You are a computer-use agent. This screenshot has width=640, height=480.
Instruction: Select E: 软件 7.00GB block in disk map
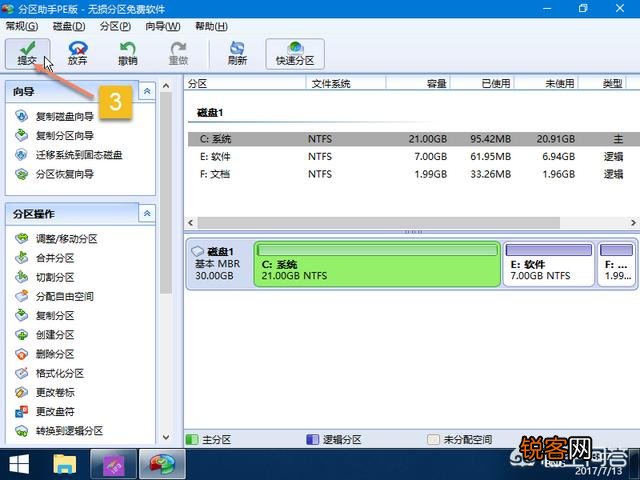(x=549, y=264)
